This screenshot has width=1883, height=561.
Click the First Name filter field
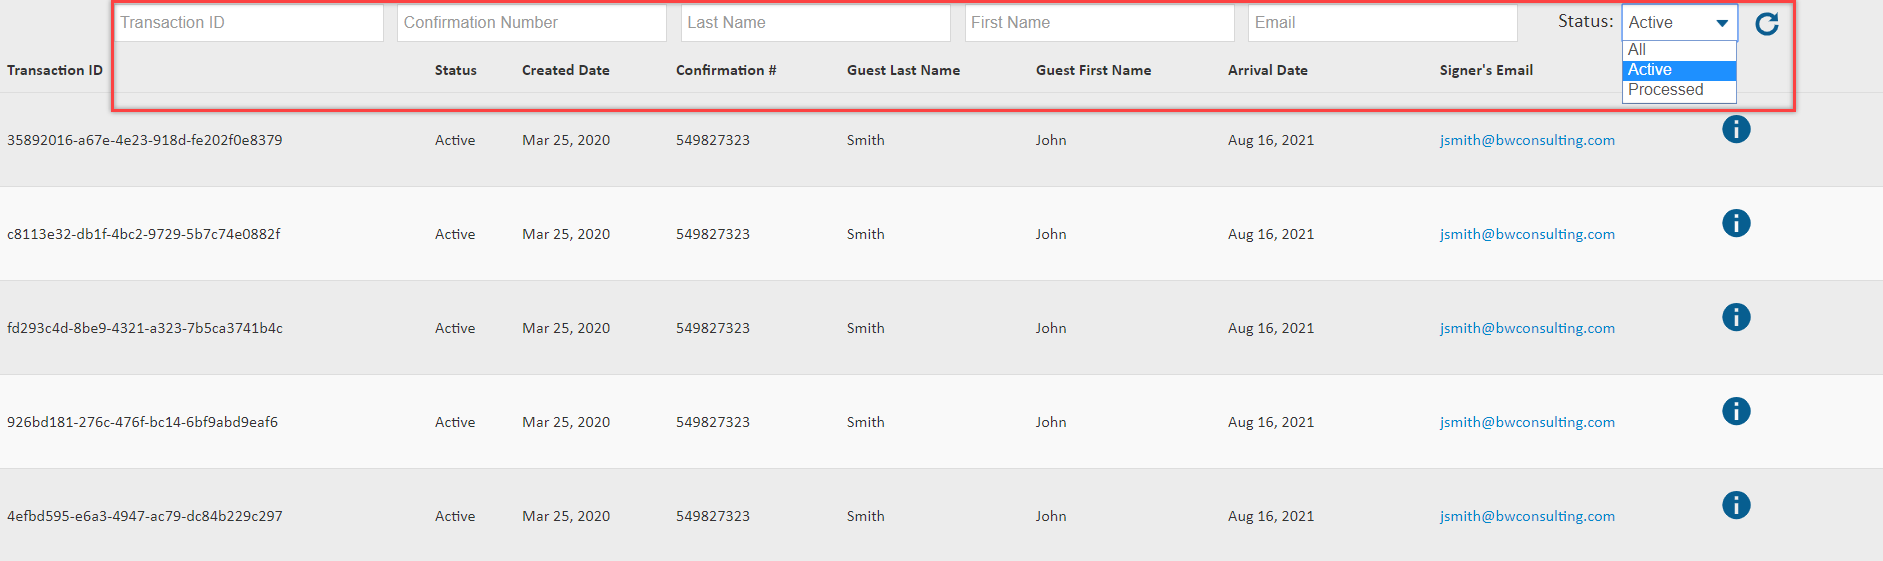point(1100,23)
